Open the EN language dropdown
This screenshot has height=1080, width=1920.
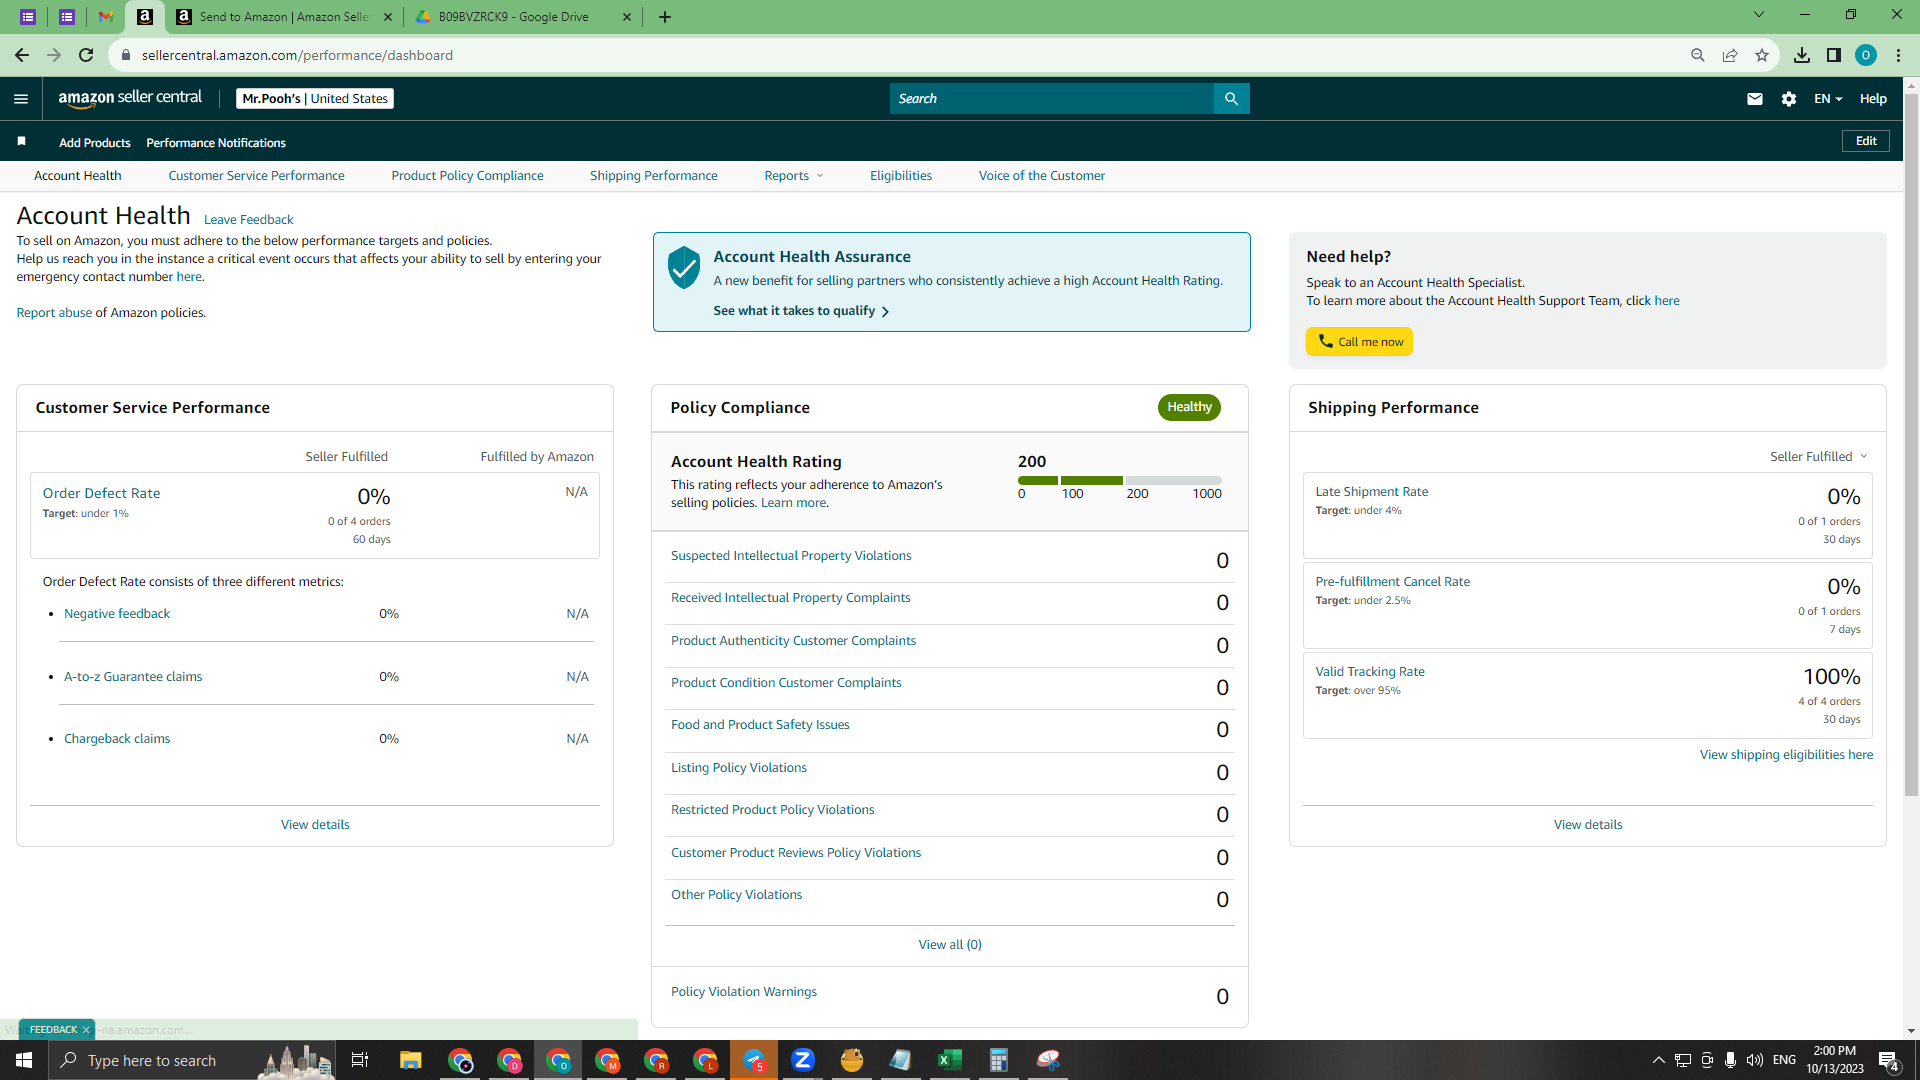coord(1828,99)
